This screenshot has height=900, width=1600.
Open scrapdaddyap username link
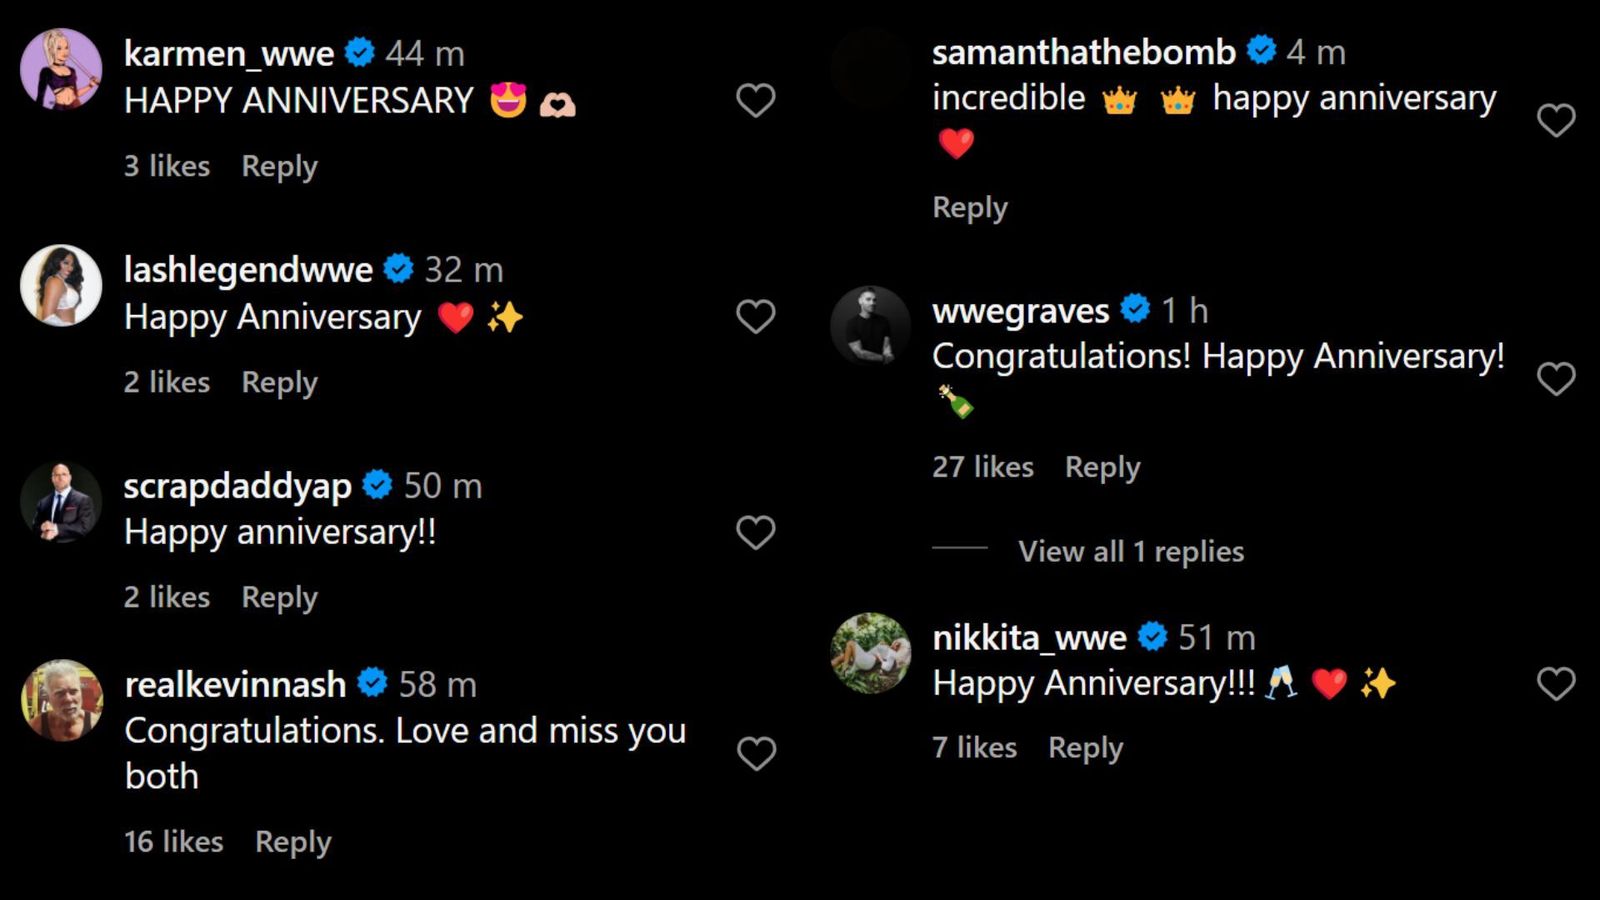pos(237,486)
